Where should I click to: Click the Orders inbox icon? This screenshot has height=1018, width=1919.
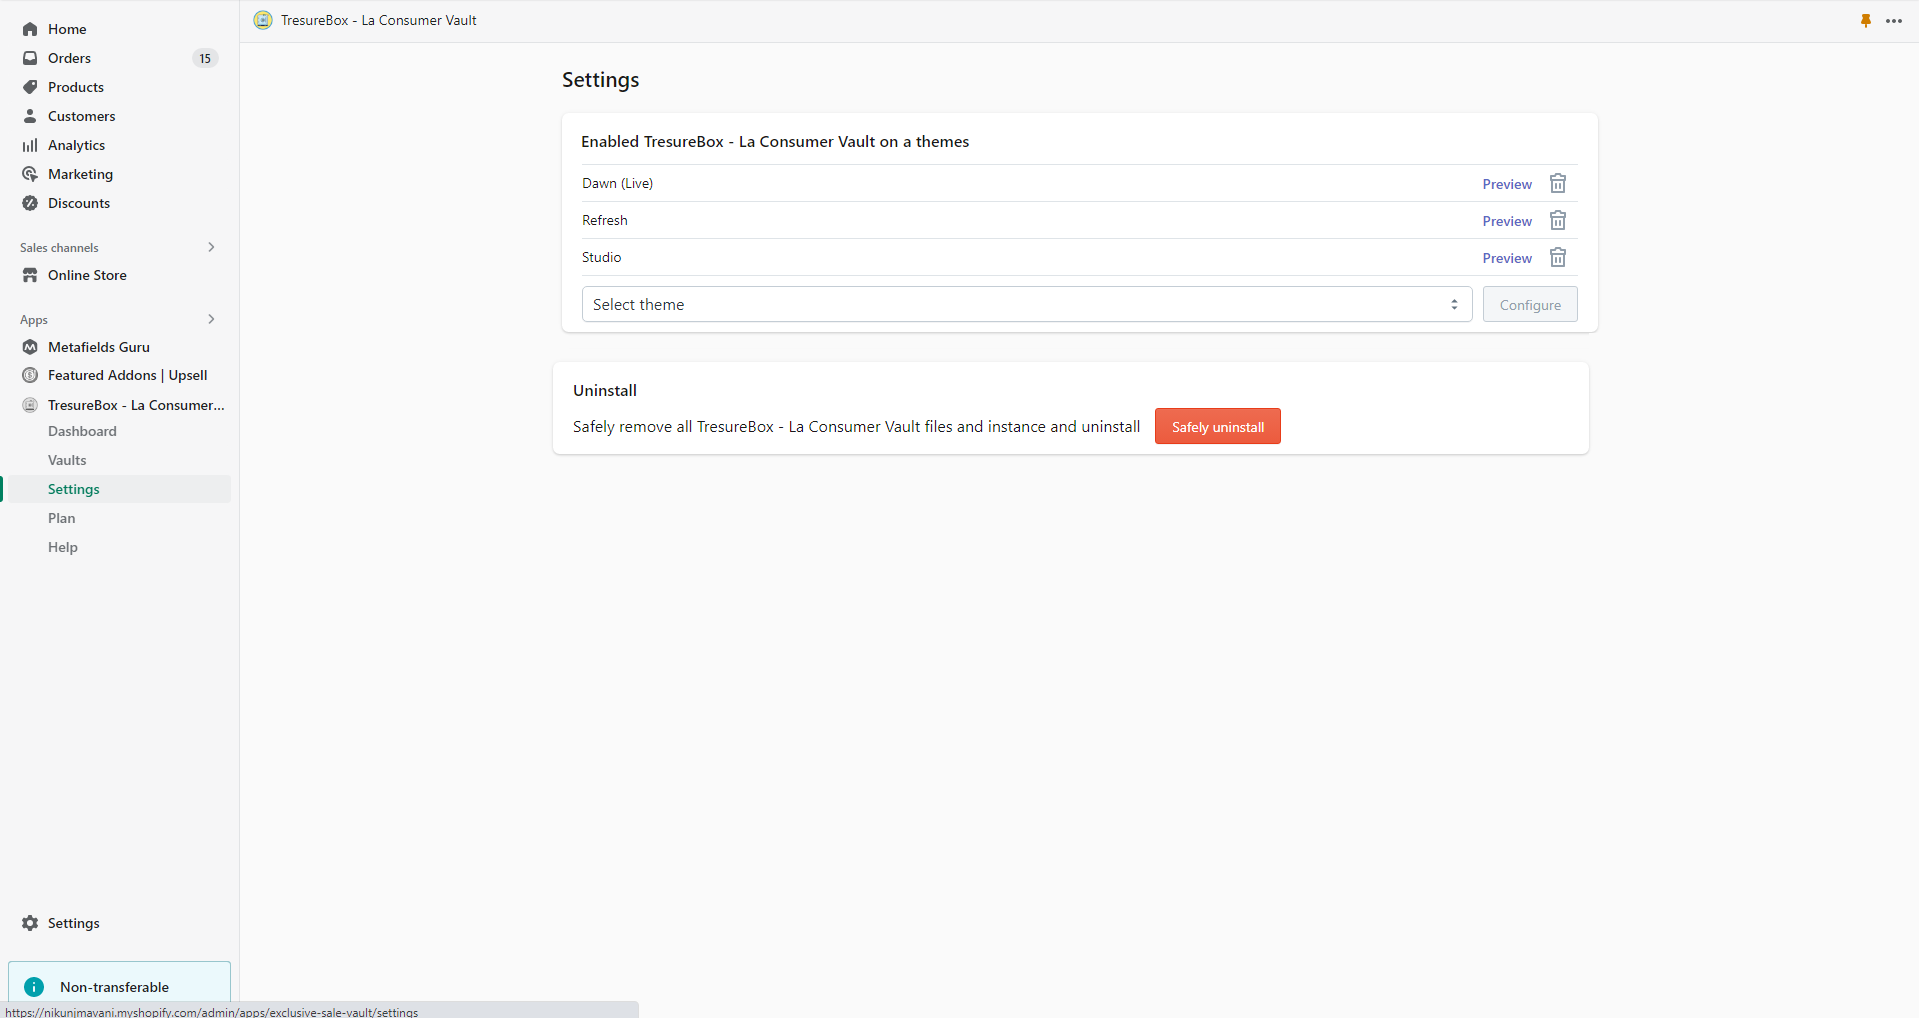pyautogui.click(x=30, y=58)
